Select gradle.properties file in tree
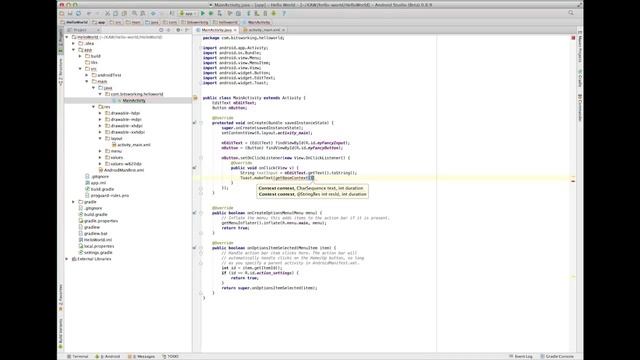Screen dimensions: 640x360 pyautogui.click(x=100, y=221)
